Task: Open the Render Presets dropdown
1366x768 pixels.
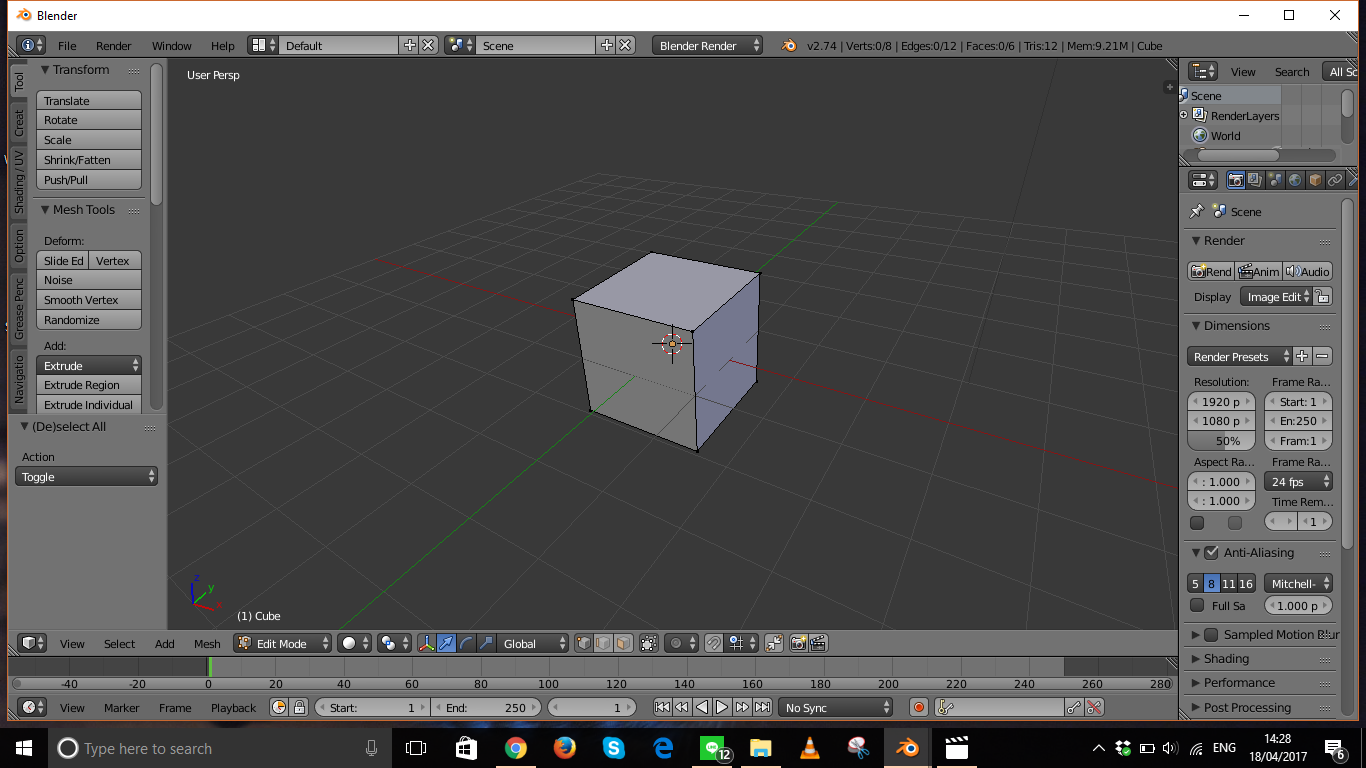Action: [x=1240, y=356]
